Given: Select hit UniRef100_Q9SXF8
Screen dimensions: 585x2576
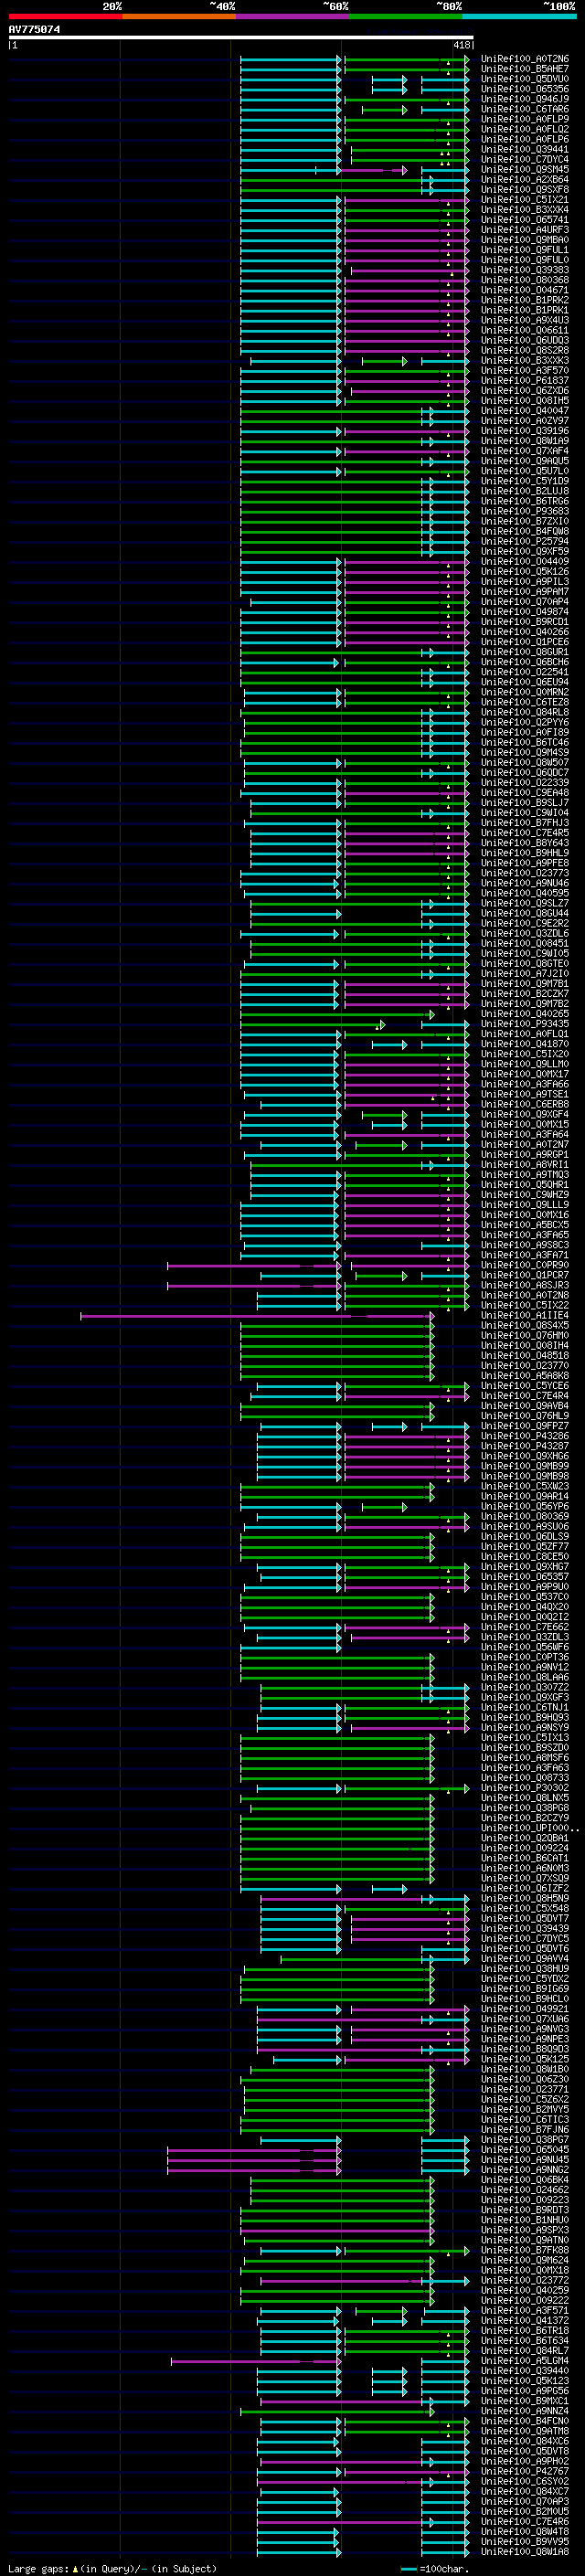Looking at the screenshot, I should [x=525, y=190].
